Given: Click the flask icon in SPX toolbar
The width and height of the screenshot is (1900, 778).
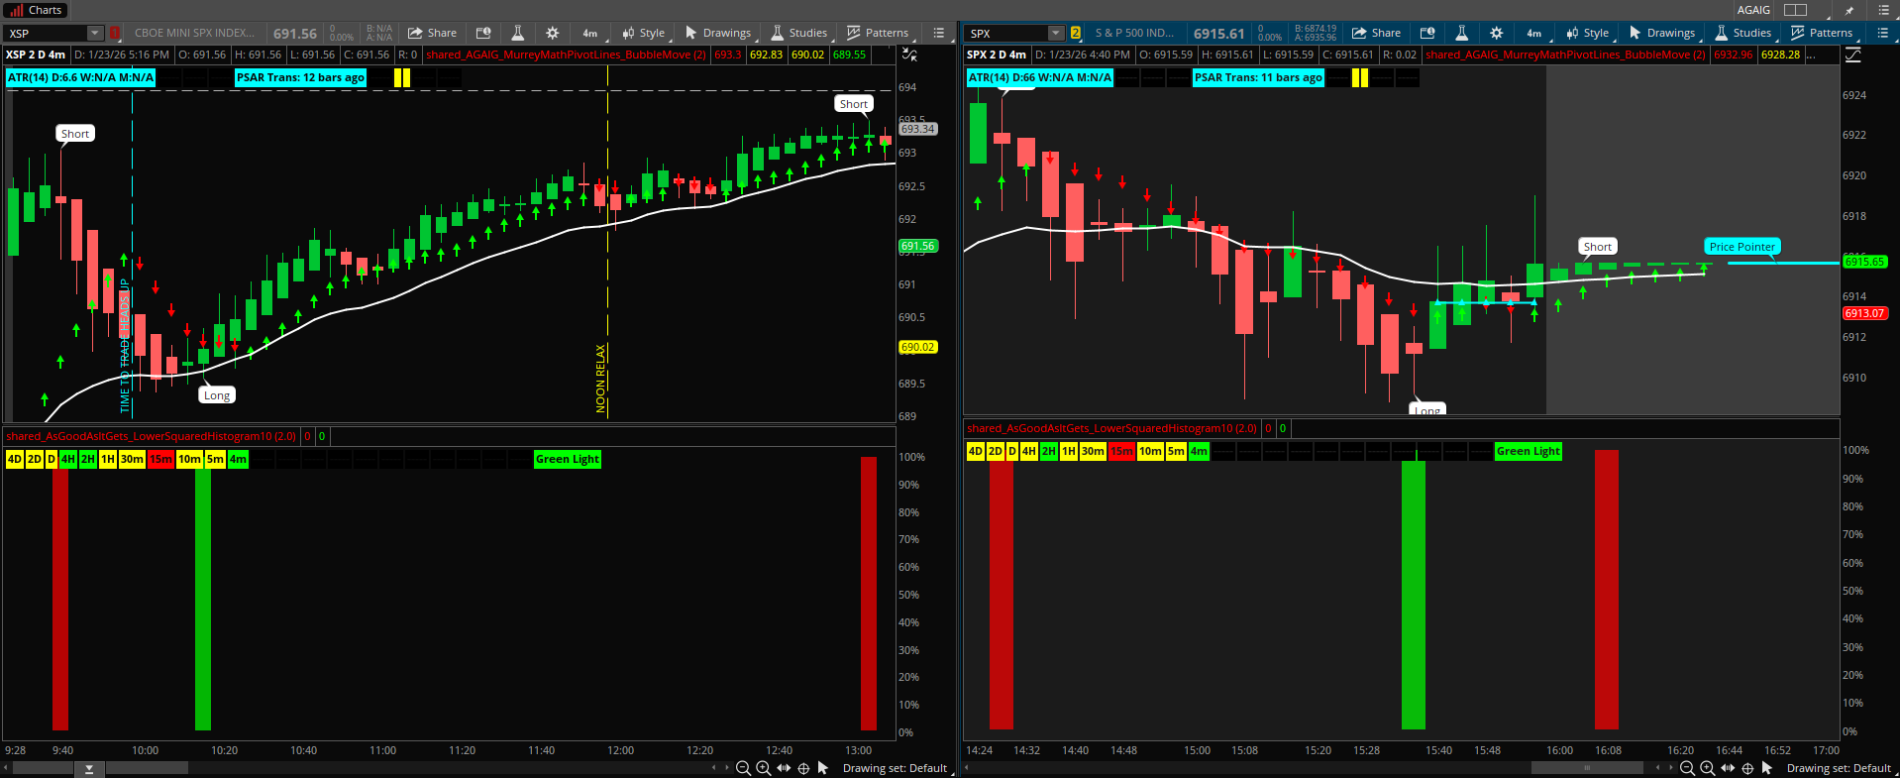Looking at the screenshot, I should pyautogui.click(x=1461, y=33).
